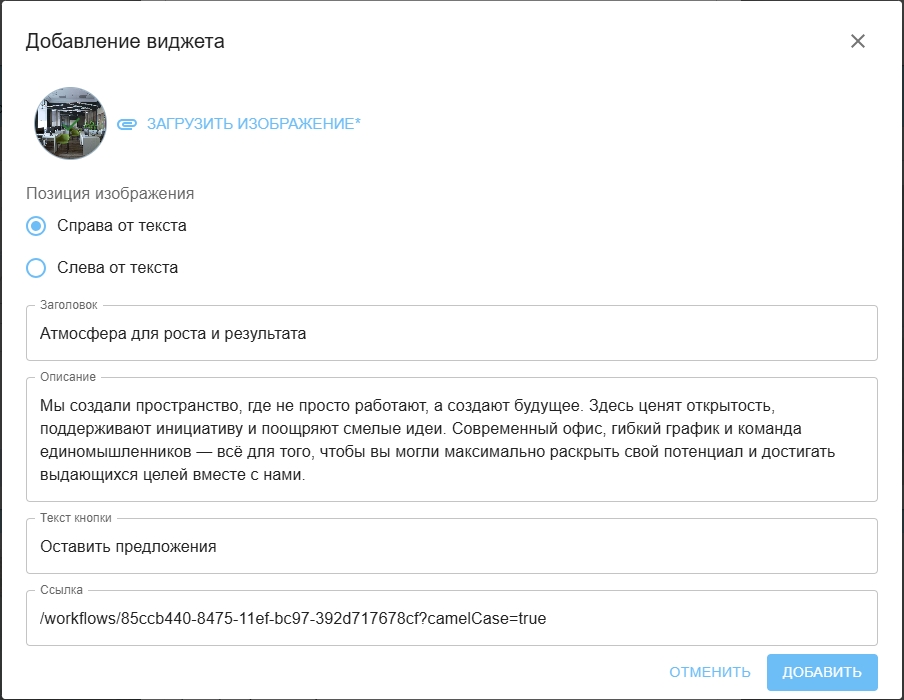The image size is (904, 700).
Task: Click the small Заголовок field label
Action: click(69, 305)
